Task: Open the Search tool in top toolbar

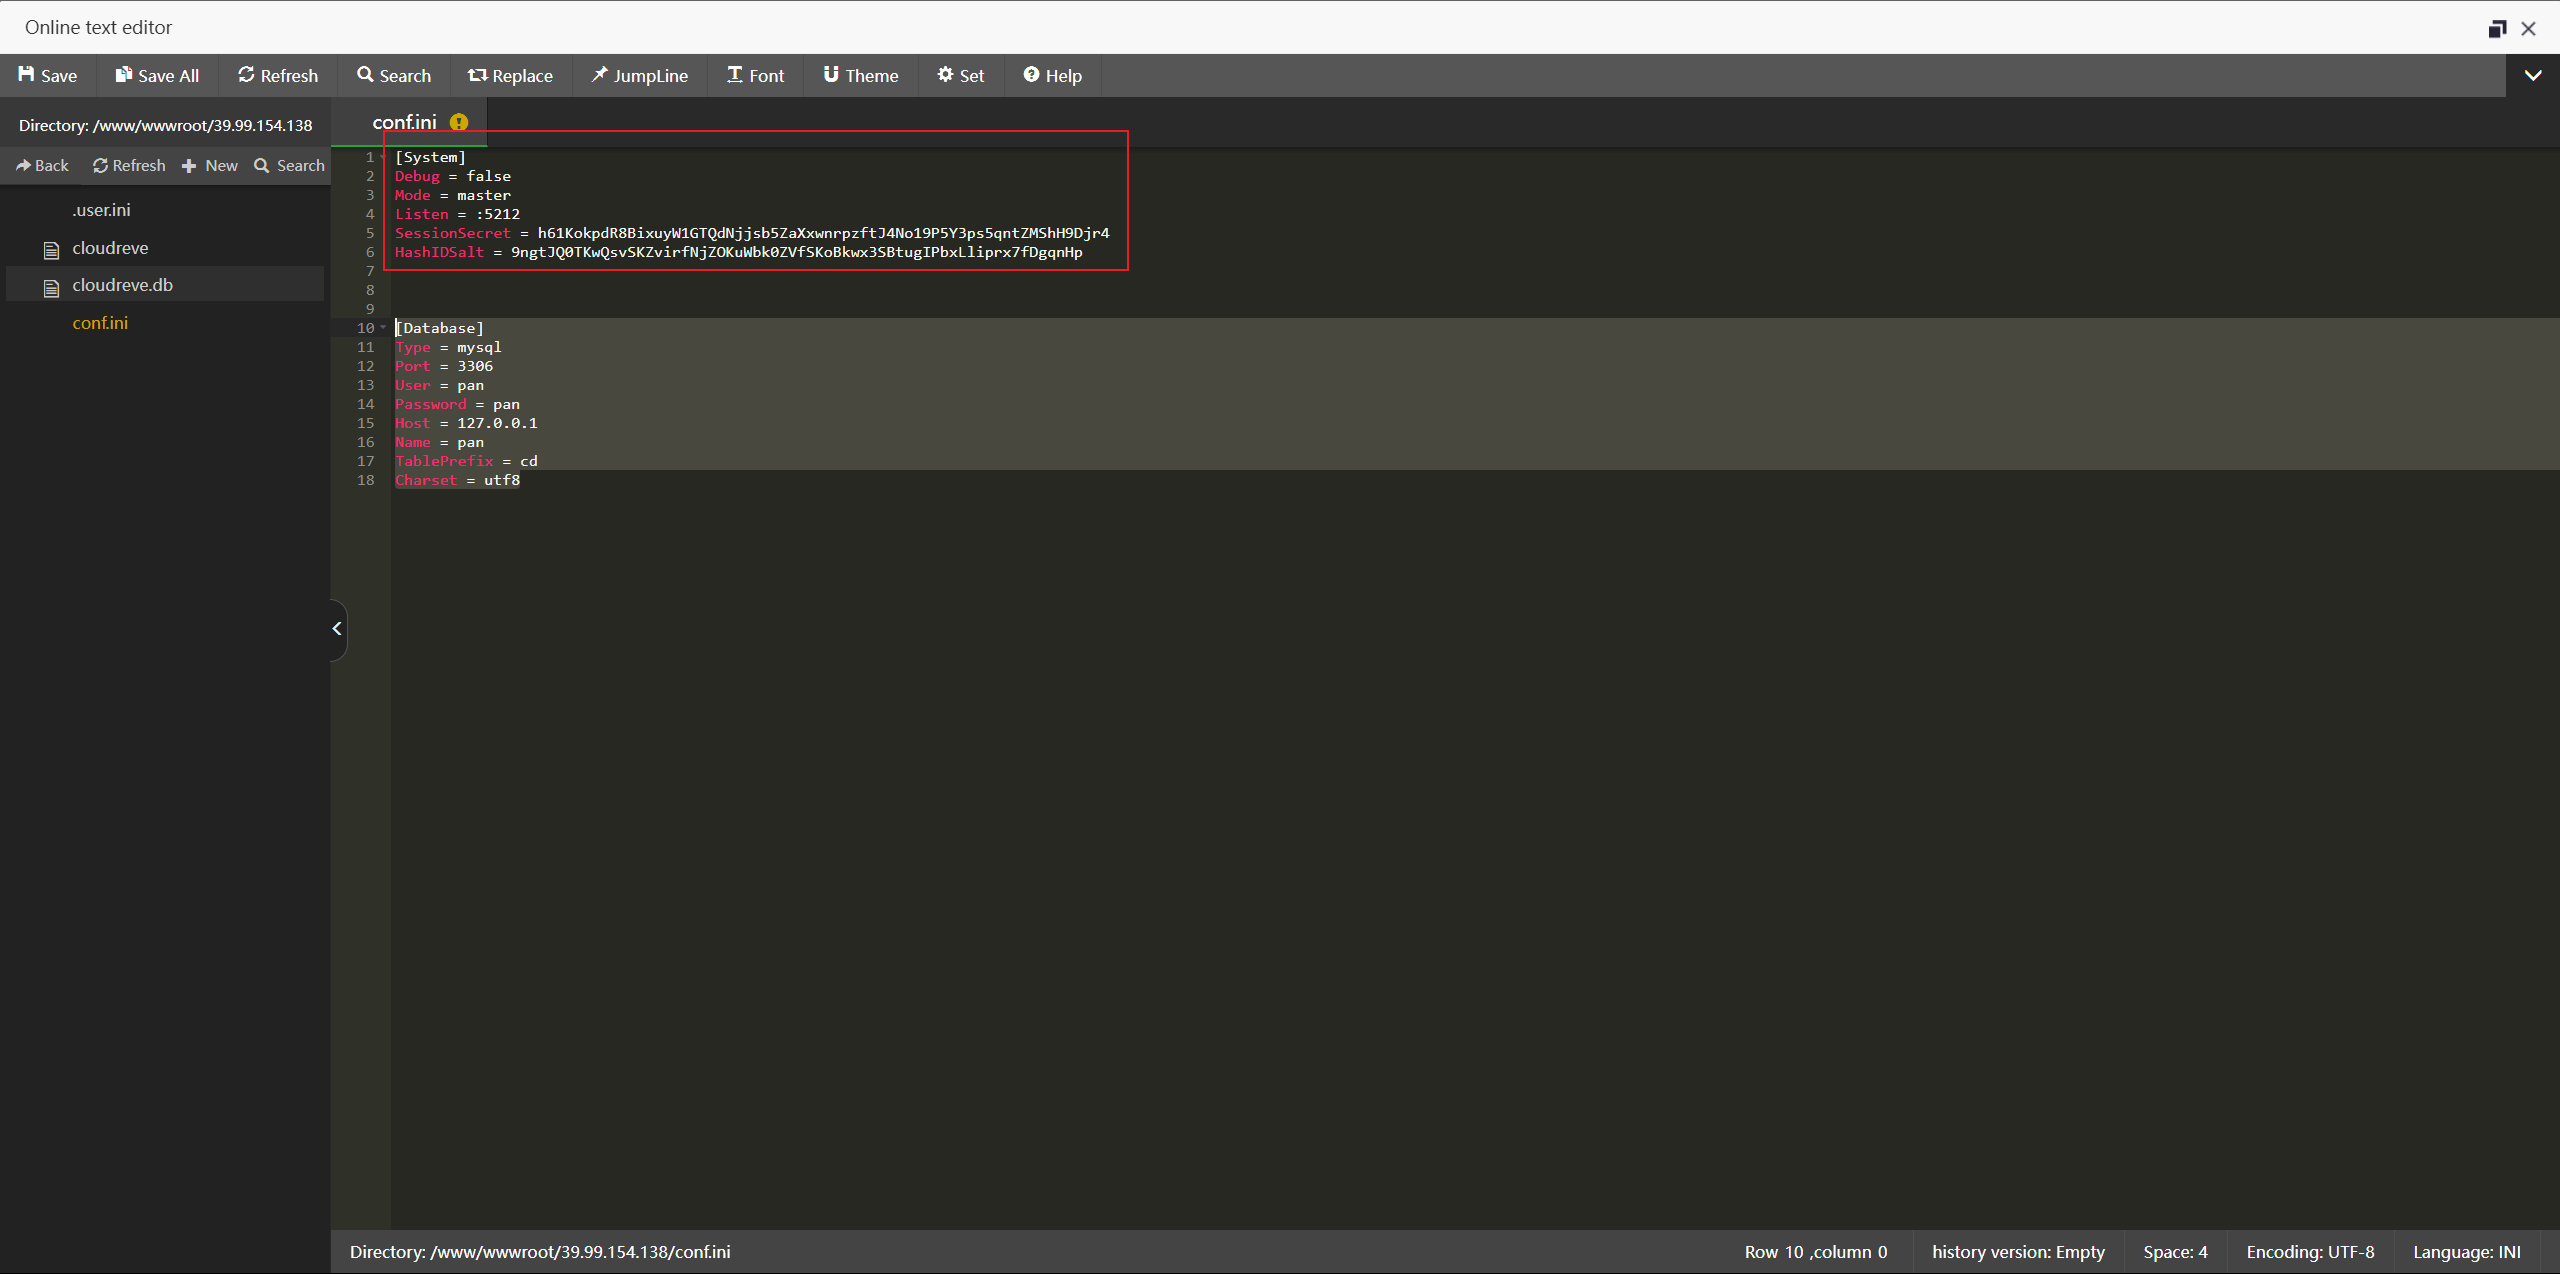Action: point(394,76)
